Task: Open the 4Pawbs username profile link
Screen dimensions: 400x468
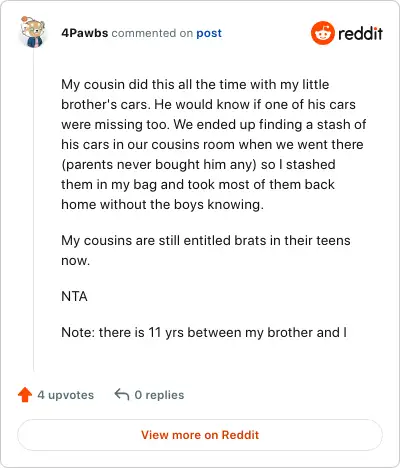Action: pos(85,33)
